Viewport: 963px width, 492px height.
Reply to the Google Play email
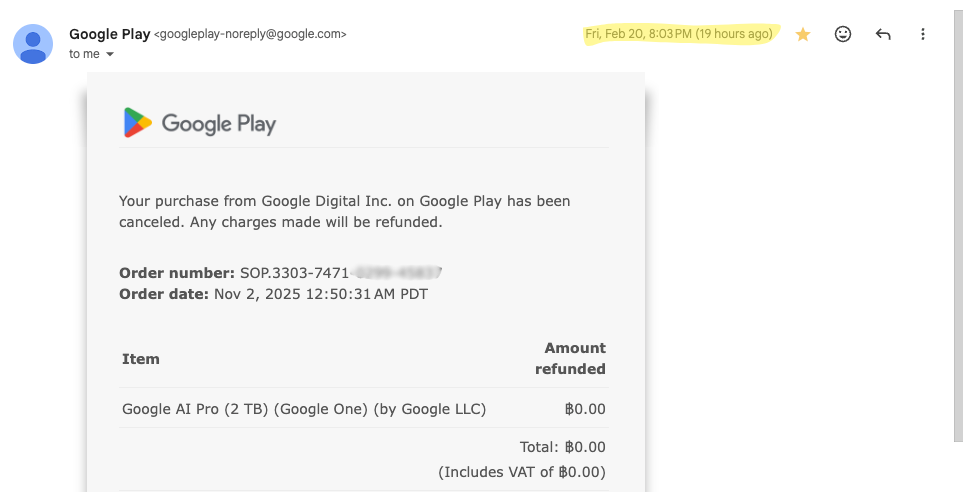tap(883, 35)
